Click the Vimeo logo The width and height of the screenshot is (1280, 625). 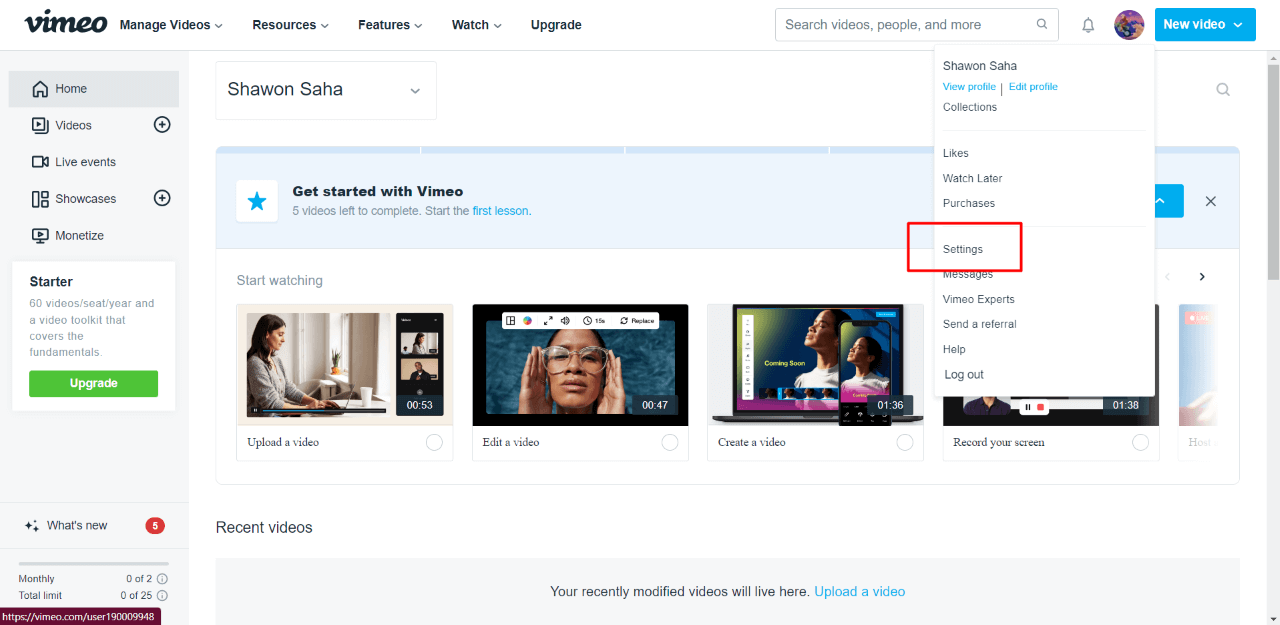pos(65,22)
